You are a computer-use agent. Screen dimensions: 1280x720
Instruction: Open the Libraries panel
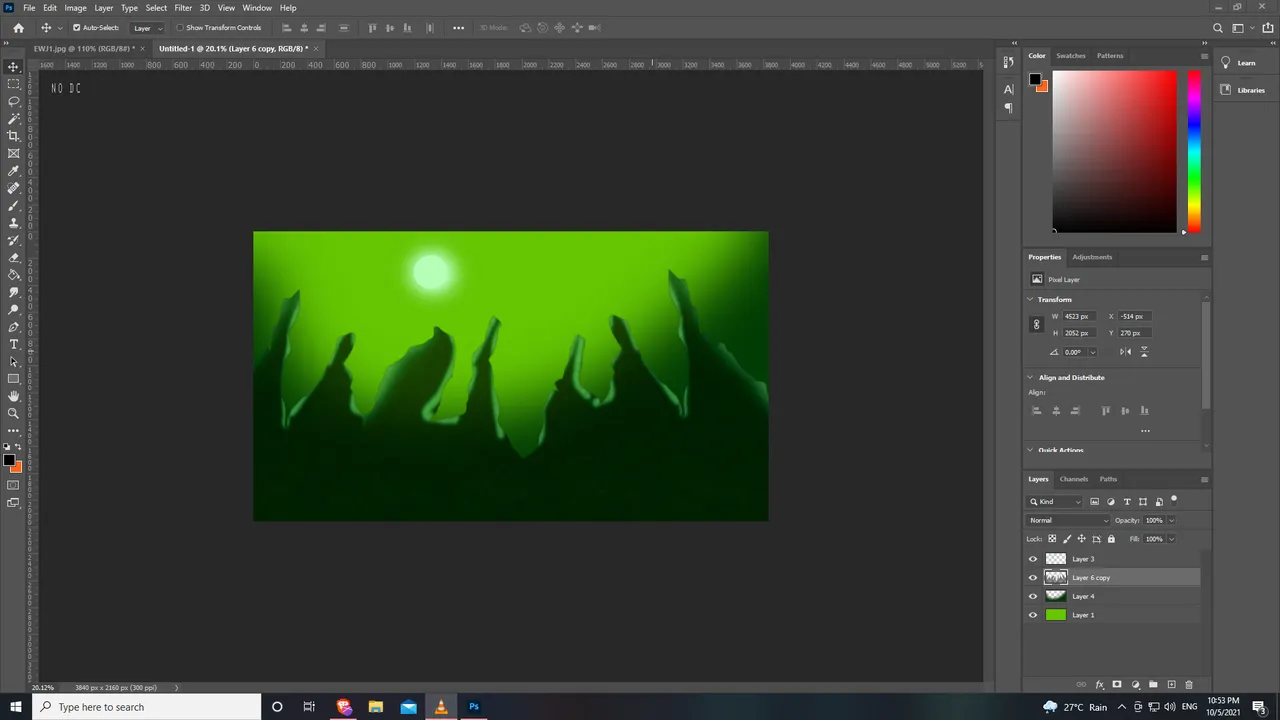point(1243,90)
